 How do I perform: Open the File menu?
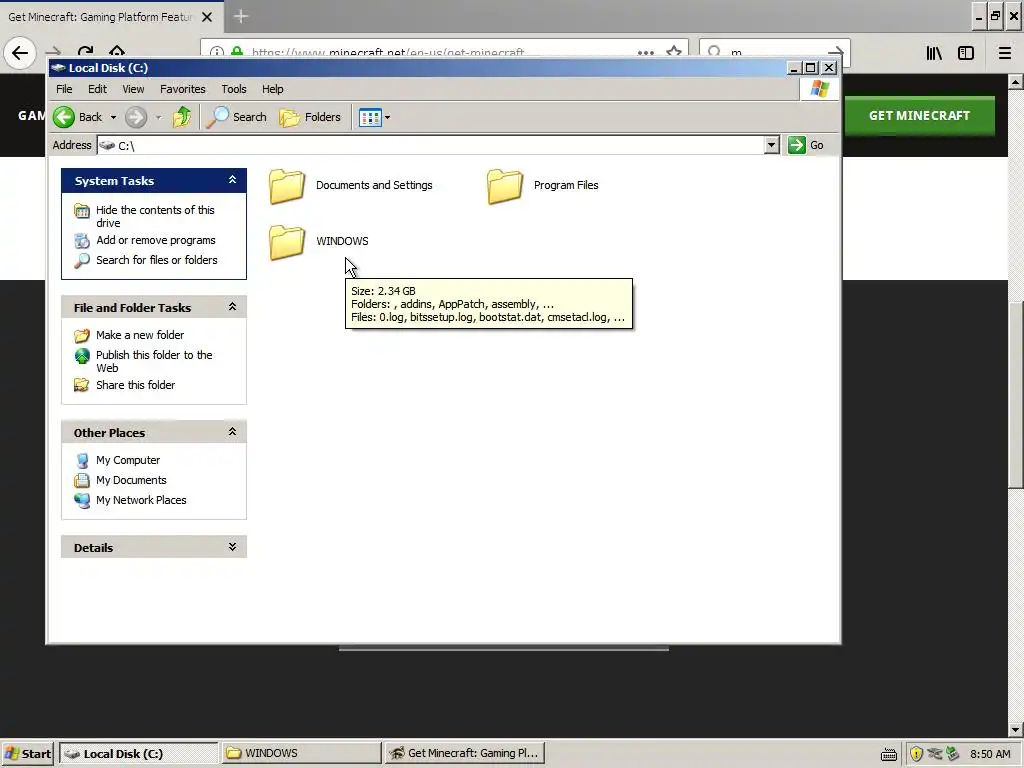click(64, 89)
